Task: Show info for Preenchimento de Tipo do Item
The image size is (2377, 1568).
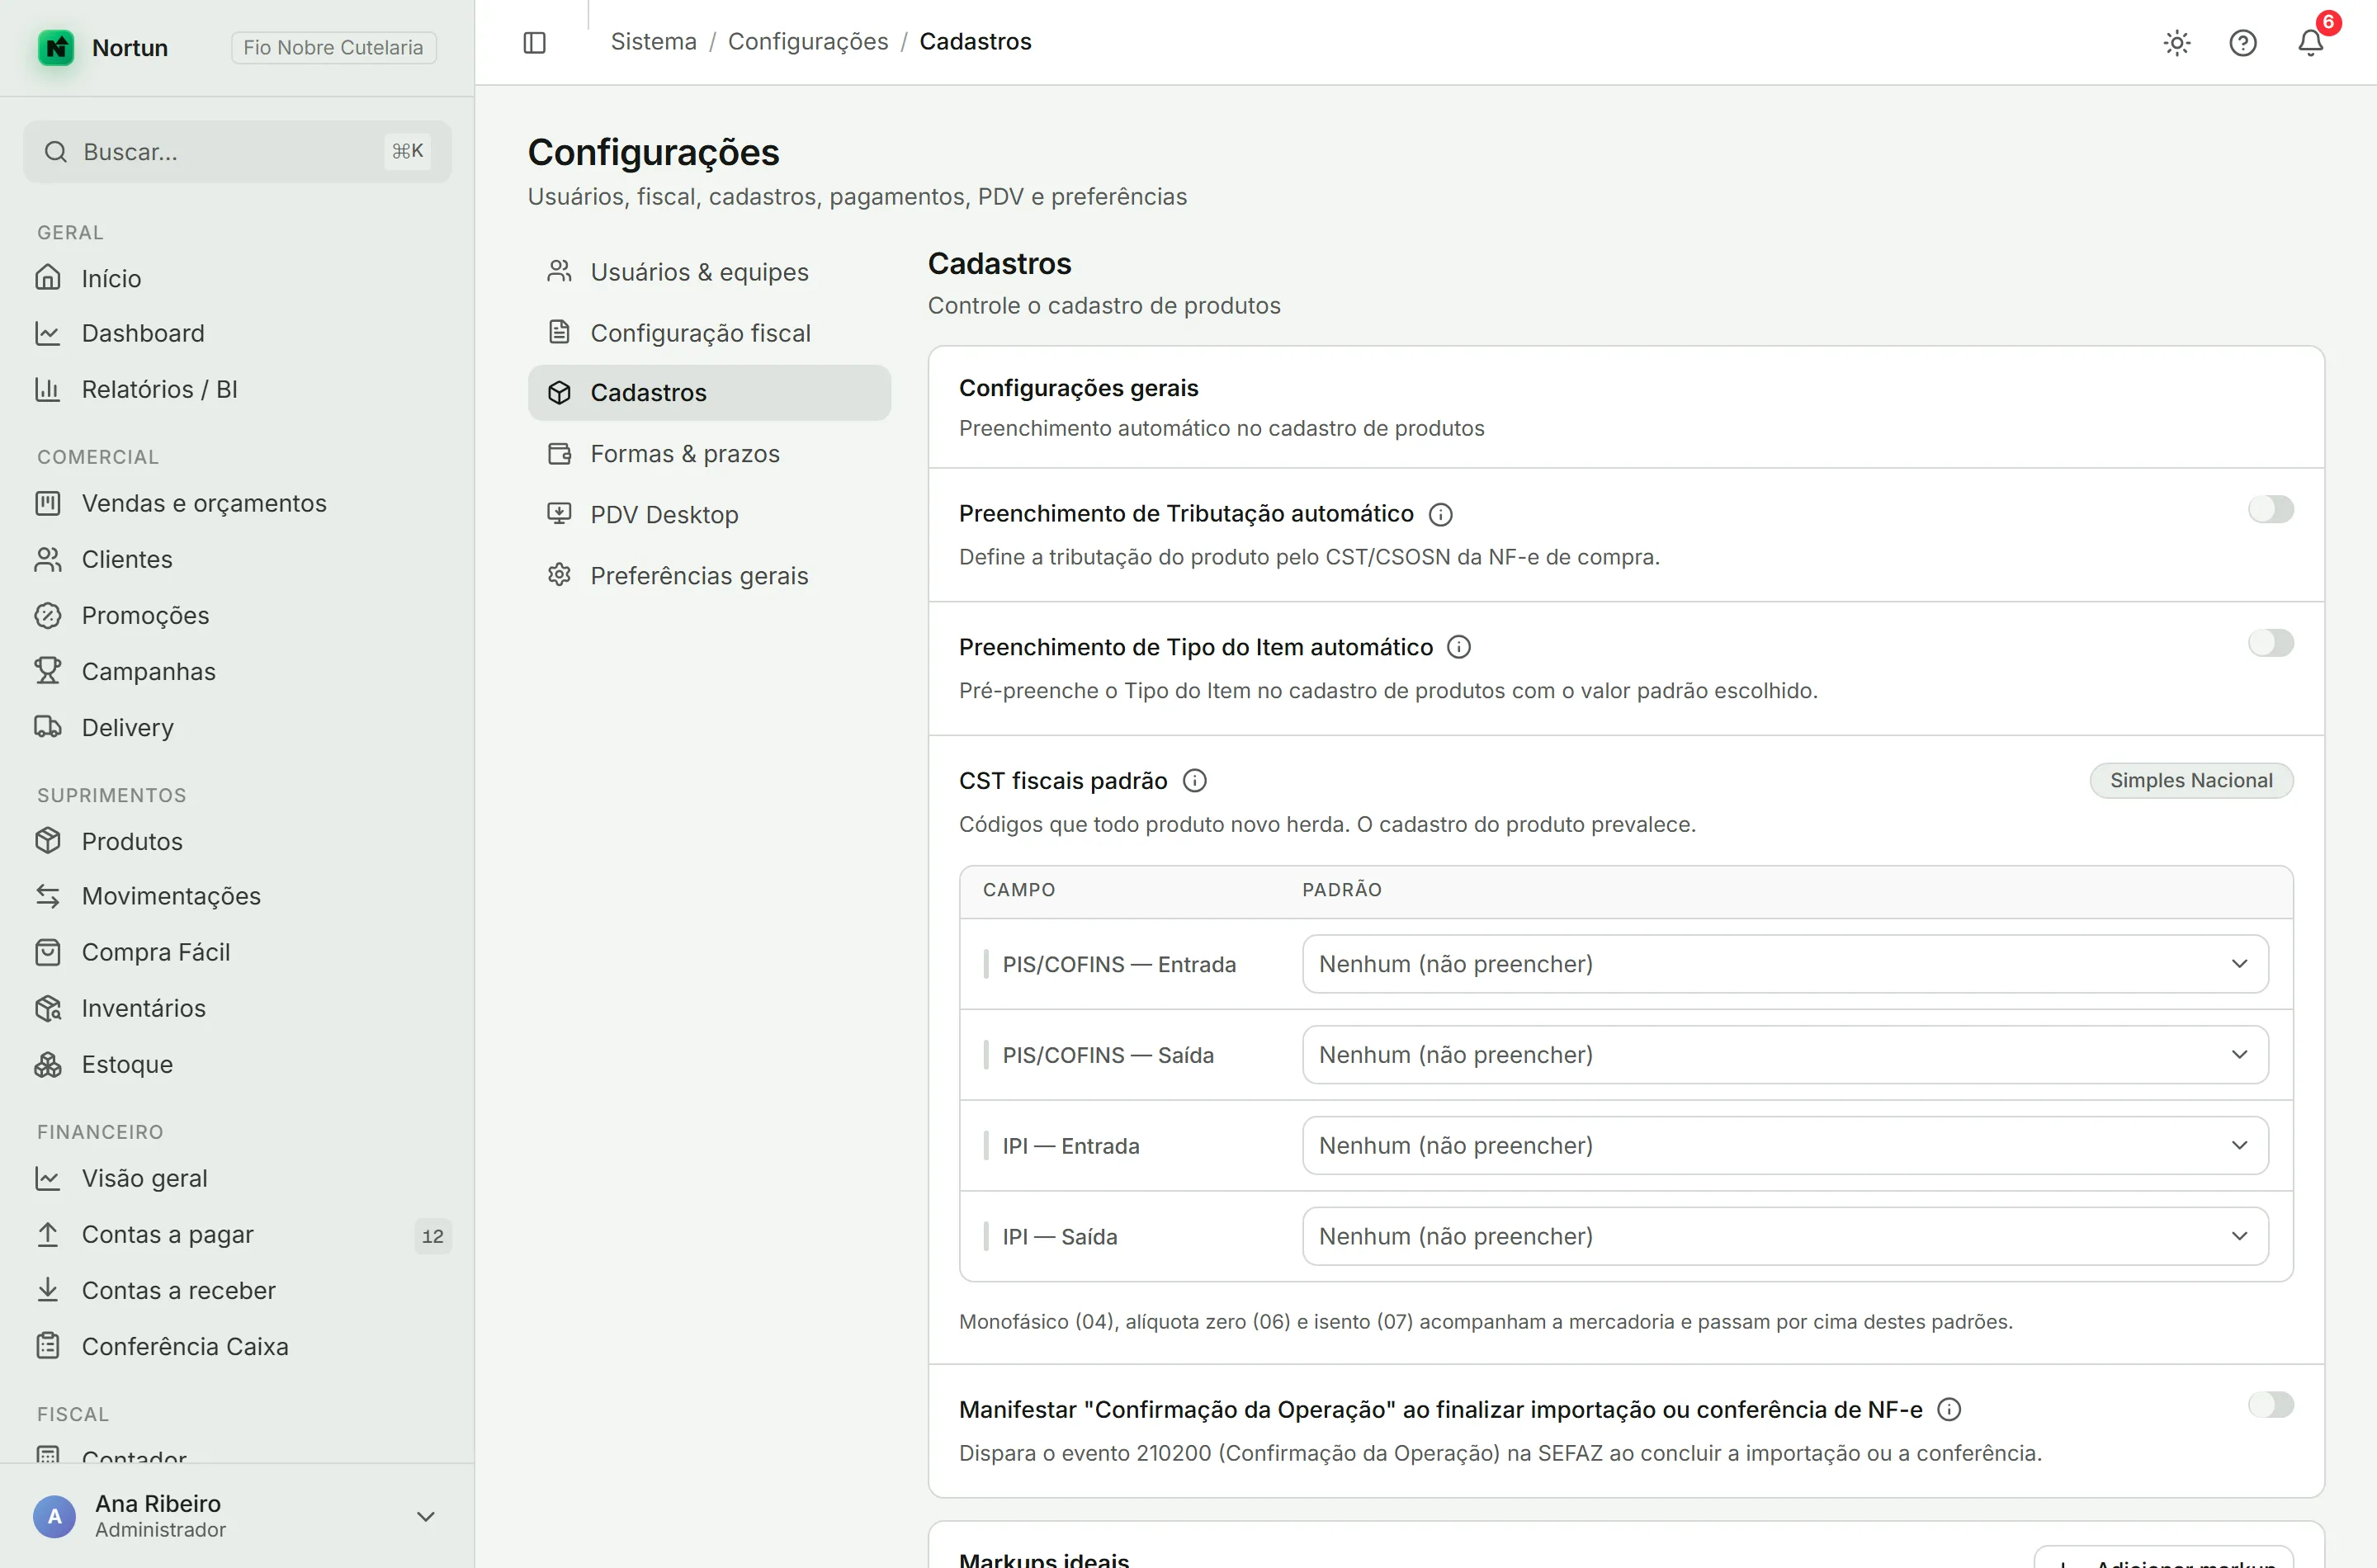Action: pyautogui.click(x=1459, y=647)
